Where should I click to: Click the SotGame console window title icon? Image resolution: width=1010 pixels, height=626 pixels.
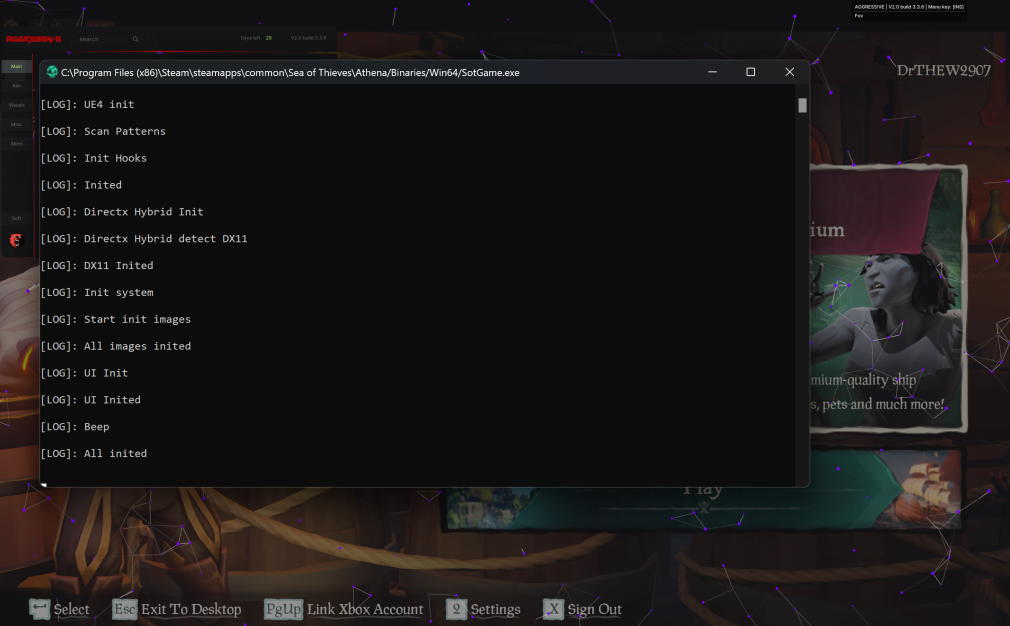pos(52,72)
